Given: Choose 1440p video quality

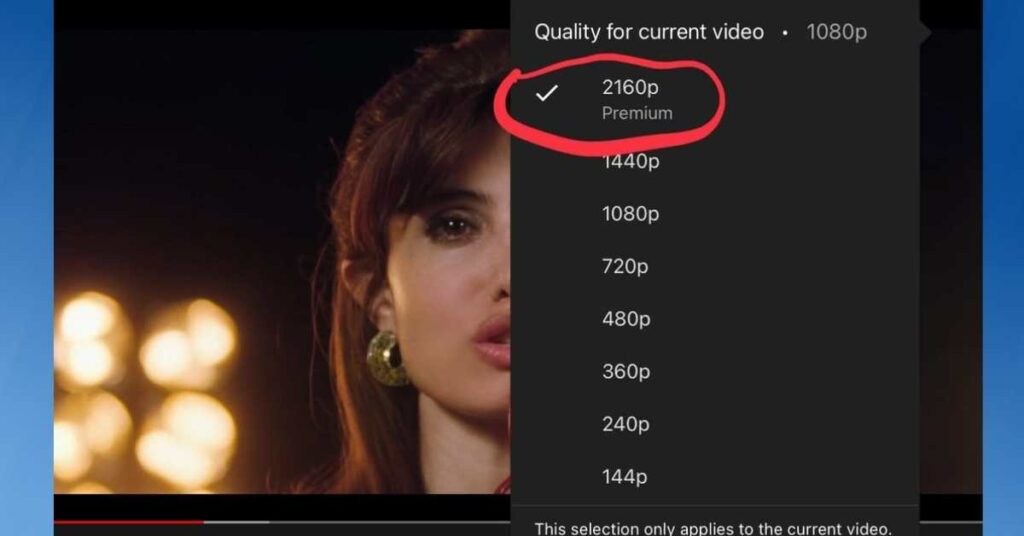Looking at the screenshot, I should [714, 161].
